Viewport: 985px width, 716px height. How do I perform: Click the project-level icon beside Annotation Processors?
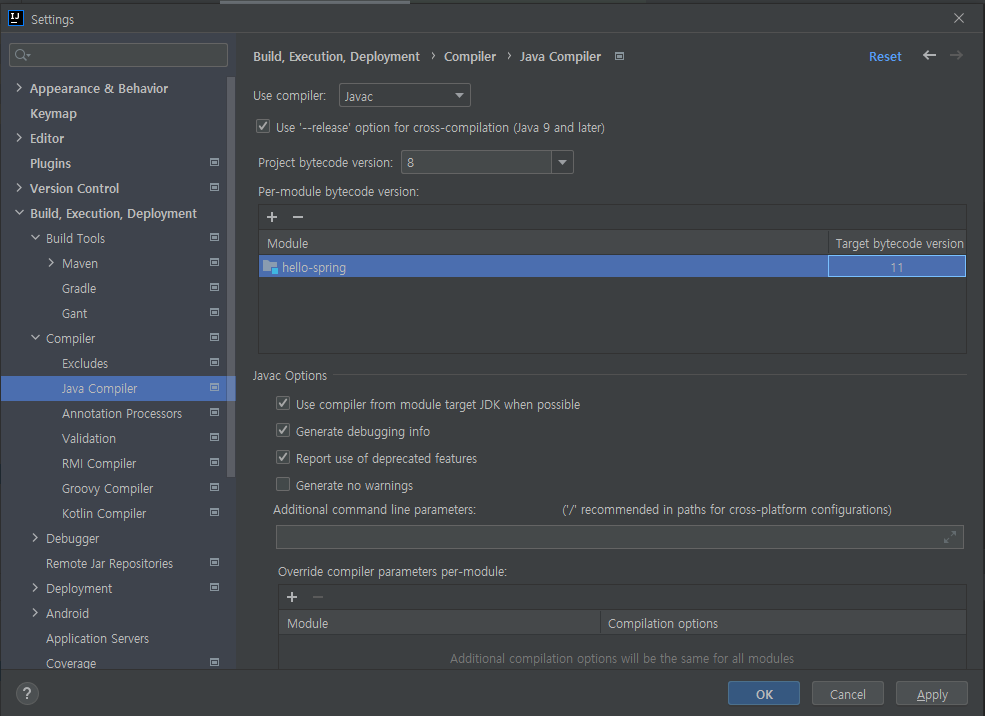point(214,412)
